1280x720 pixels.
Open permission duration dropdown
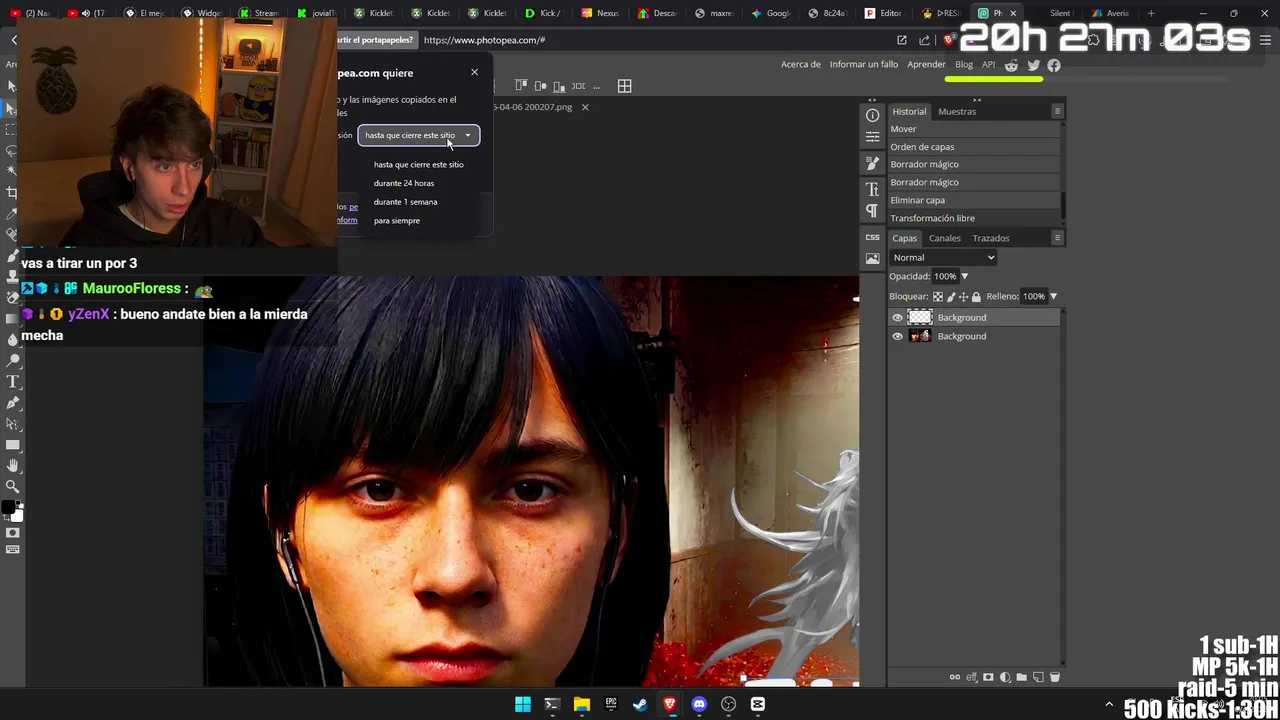pyautogui.click(x=418, y=135)
